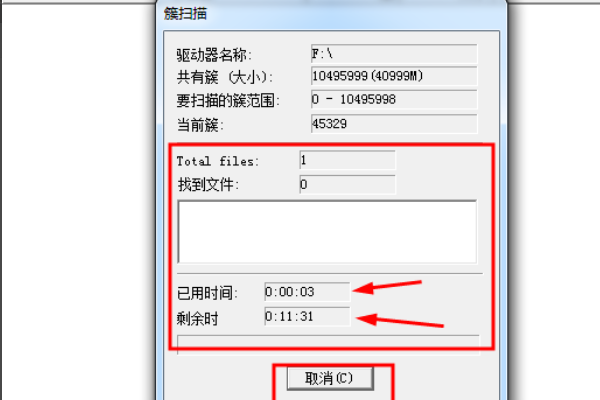Click the 找到文件 label text
Viewport: 600px width, 400px height.
pos(208,185)
